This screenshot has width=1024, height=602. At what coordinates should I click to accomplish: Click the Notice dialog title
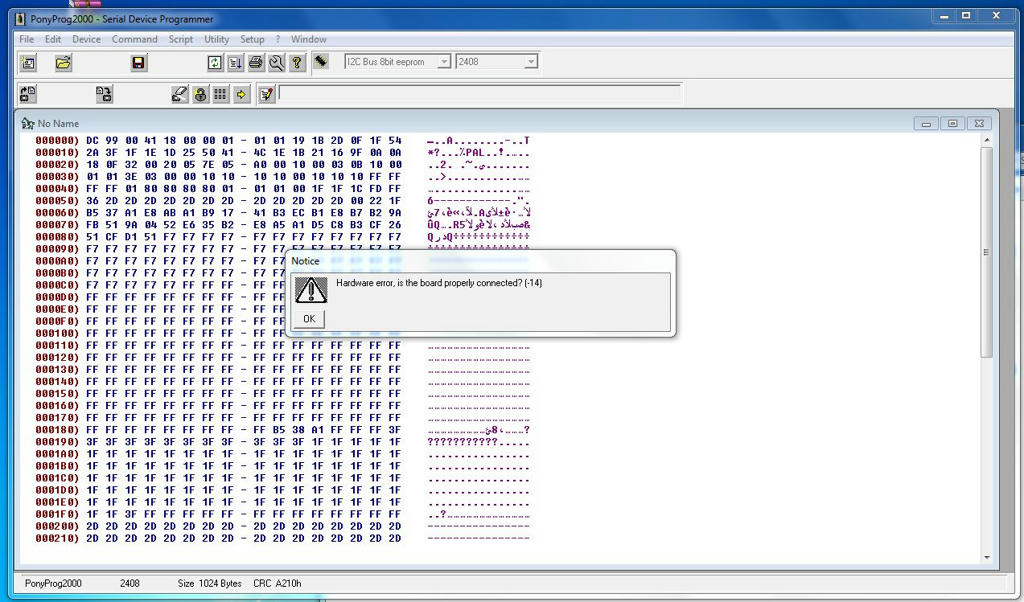pos(305,261)
